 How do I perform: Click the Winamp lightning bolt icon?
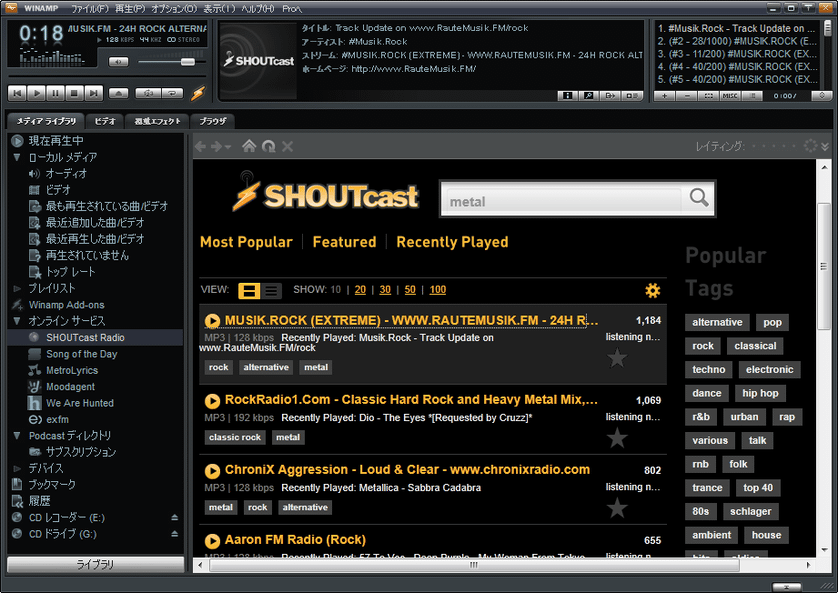coord(198,93)
